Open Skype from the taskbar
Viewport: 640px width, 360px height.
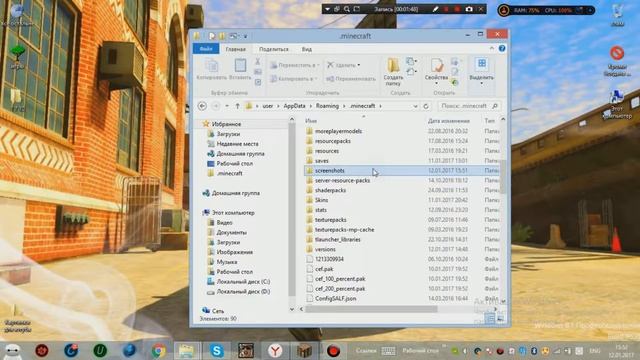pyautogui.click(x=216, y=350)
